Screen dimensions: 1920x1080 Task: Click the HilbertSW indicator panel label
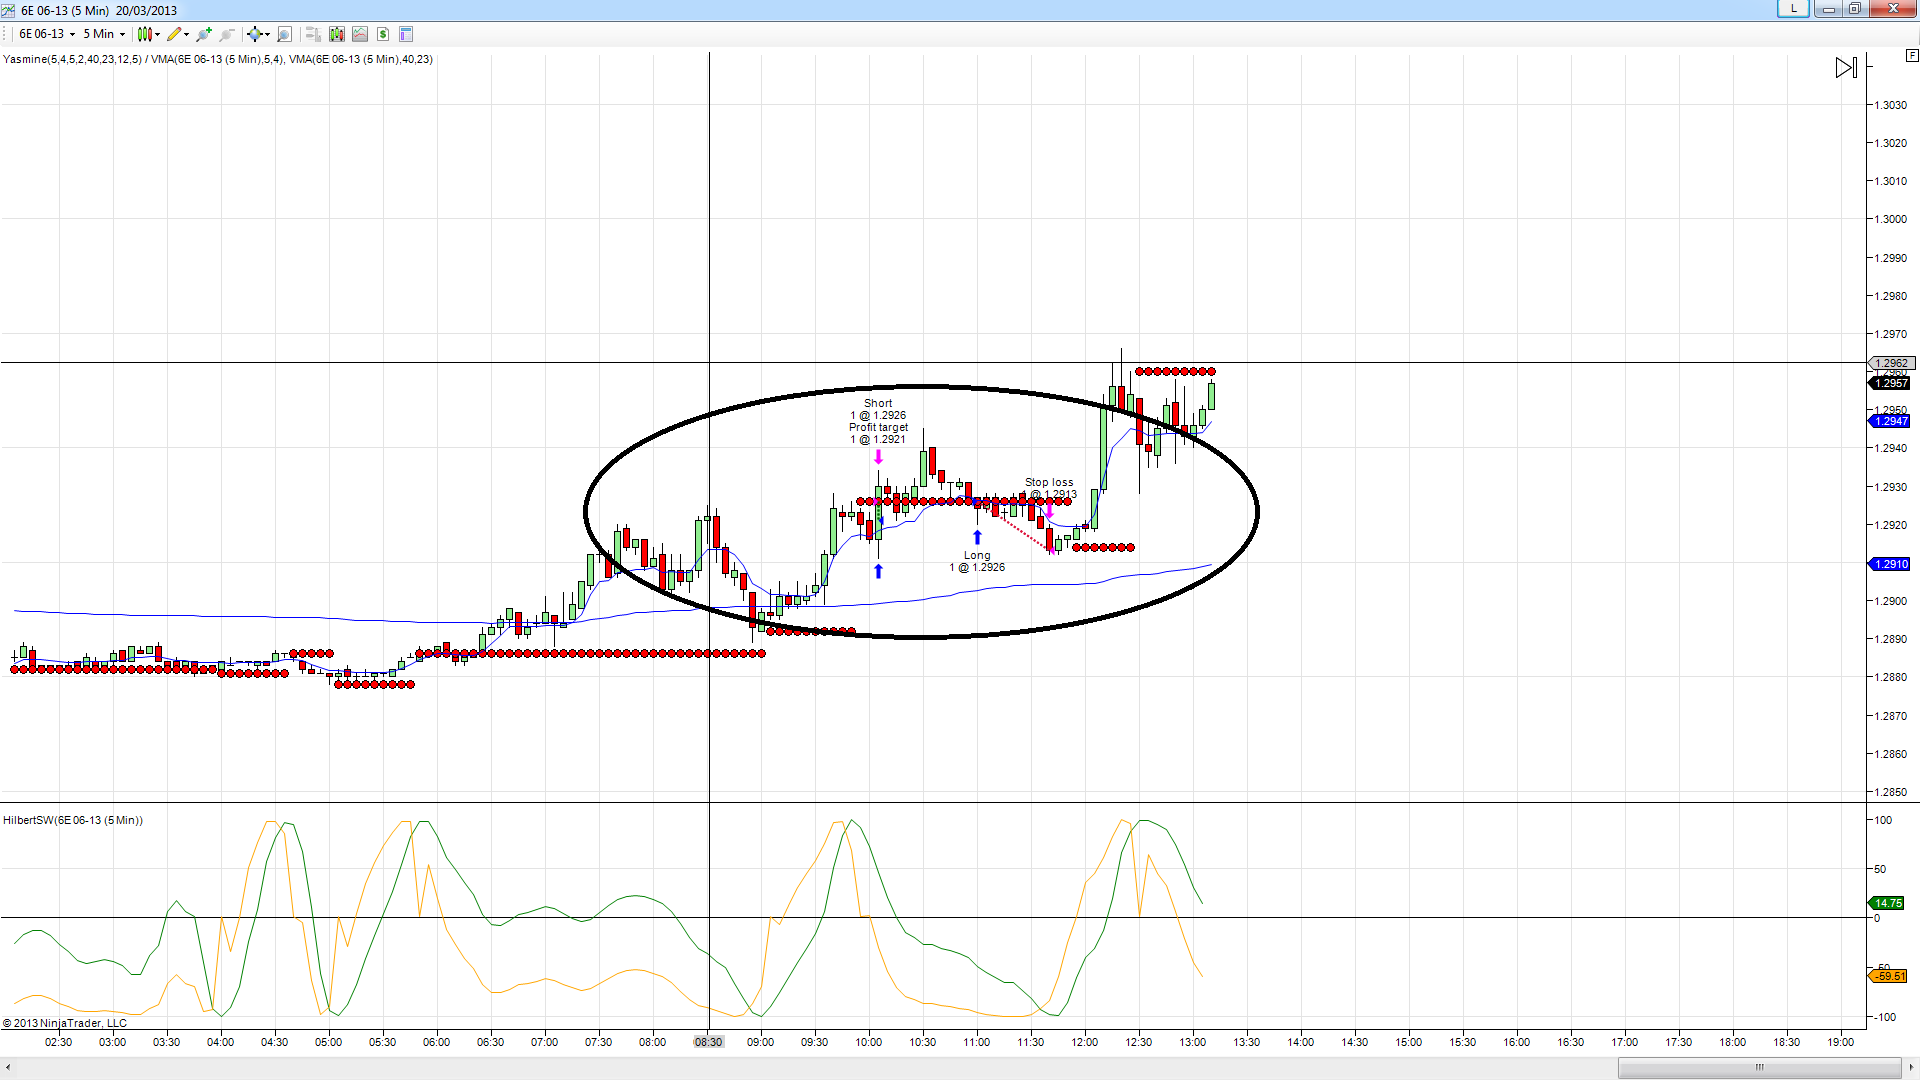(x=73, y=820)
